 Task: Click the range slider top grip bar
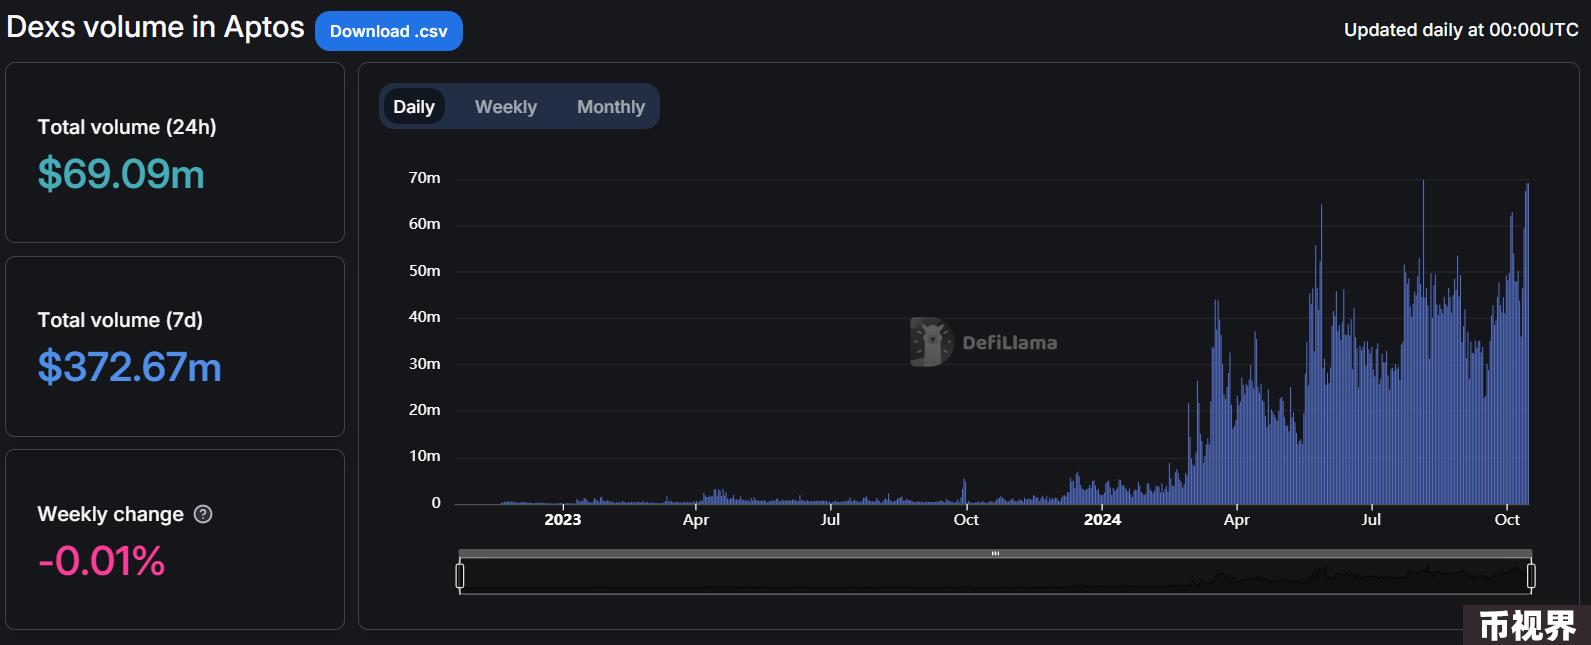[x=995, y=553]
